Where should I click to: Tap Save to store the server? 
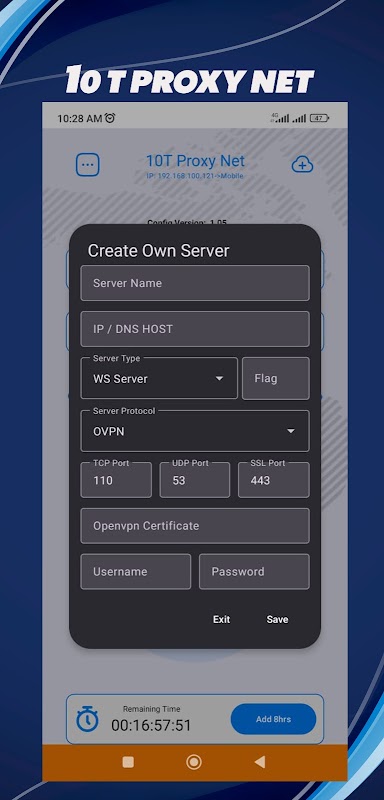277,619
